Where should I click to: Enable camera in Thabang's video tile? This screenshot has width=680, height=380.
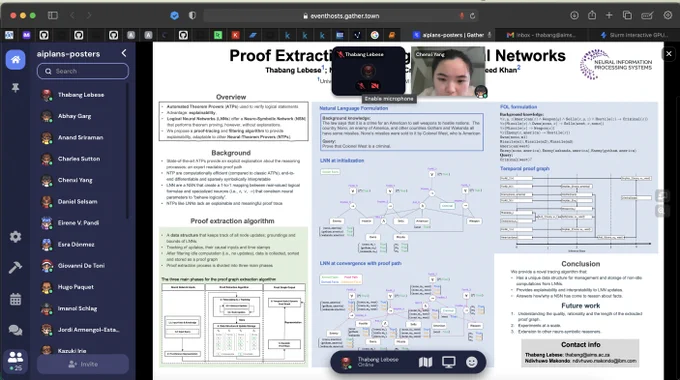(375, 86)
